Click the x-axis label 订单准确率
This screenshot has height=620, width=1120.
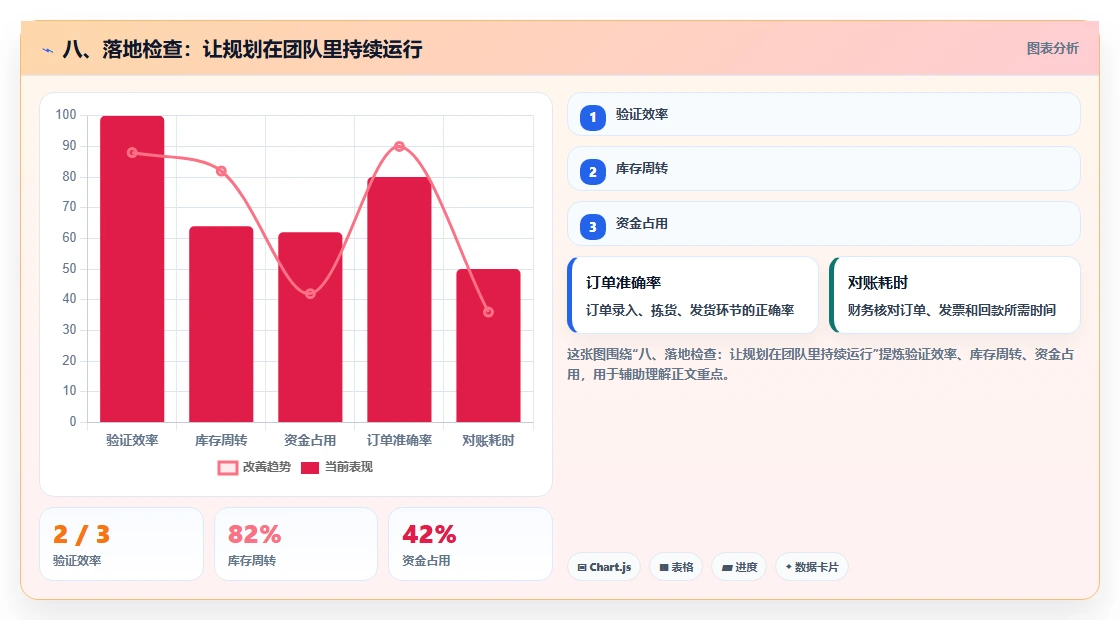[x=399, y=441]
